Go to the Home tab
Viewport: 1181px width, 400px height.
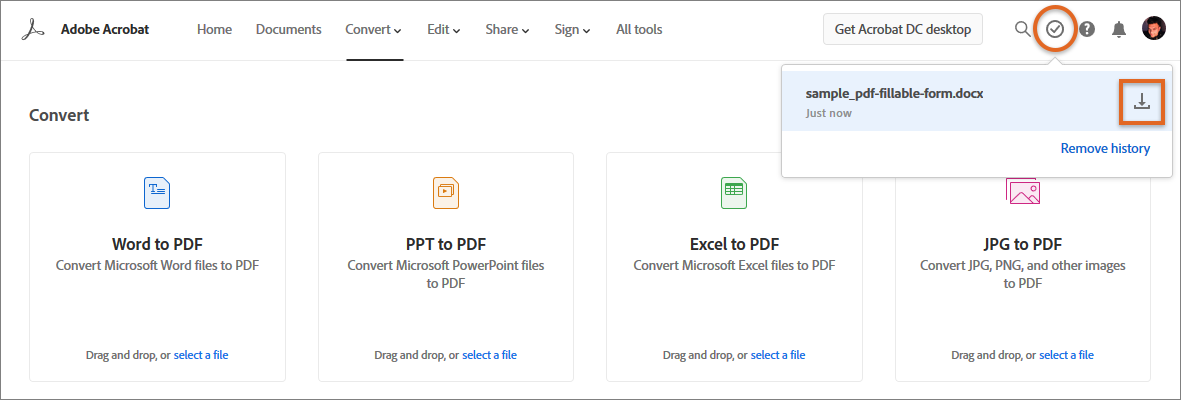click(215, 29)
